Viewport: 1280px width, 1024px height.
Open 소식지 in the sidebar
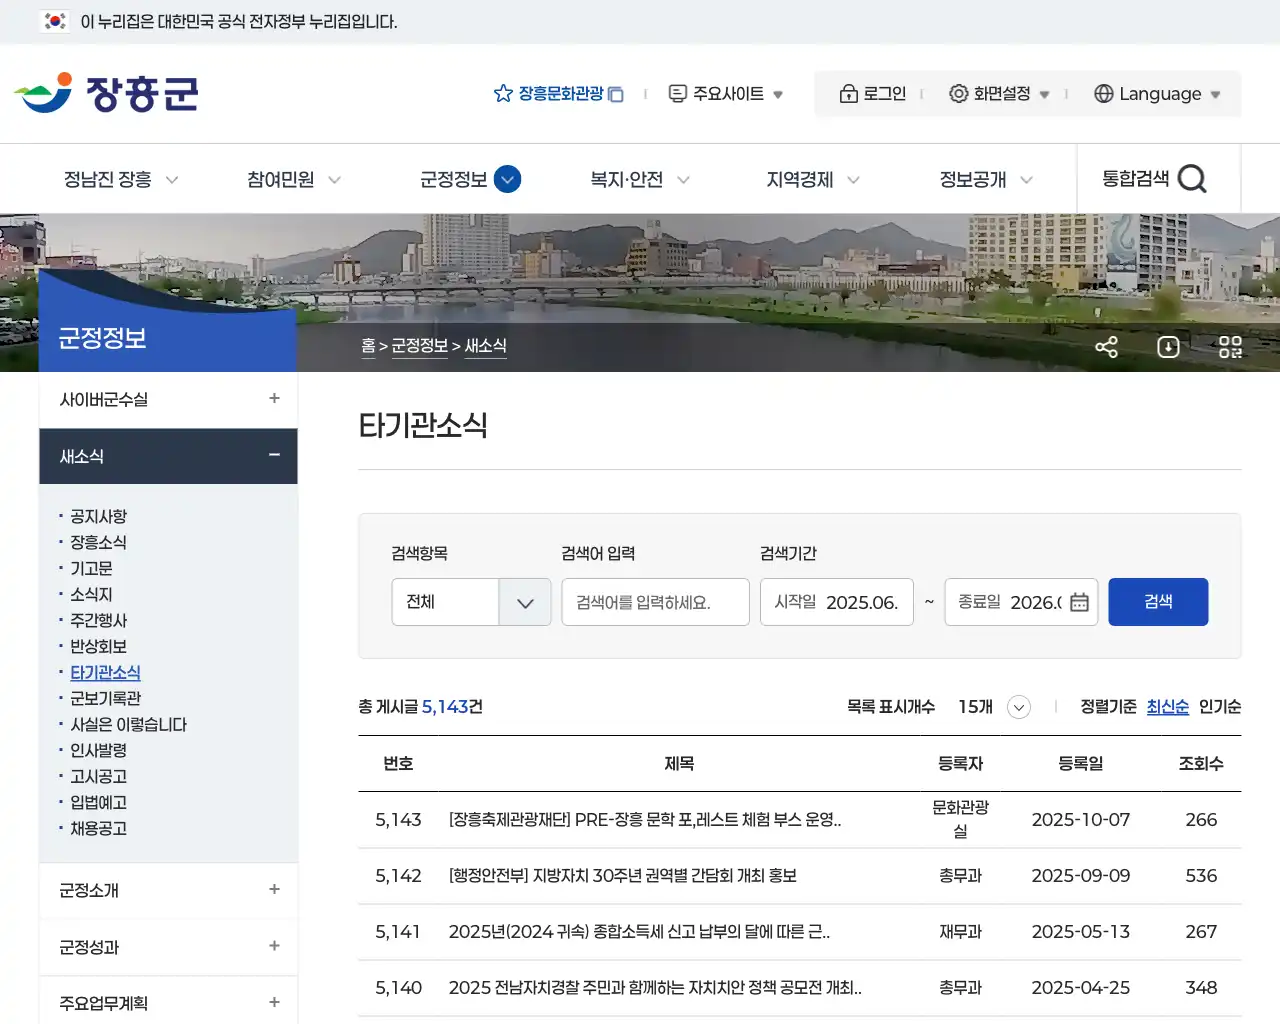click(91, 594)
